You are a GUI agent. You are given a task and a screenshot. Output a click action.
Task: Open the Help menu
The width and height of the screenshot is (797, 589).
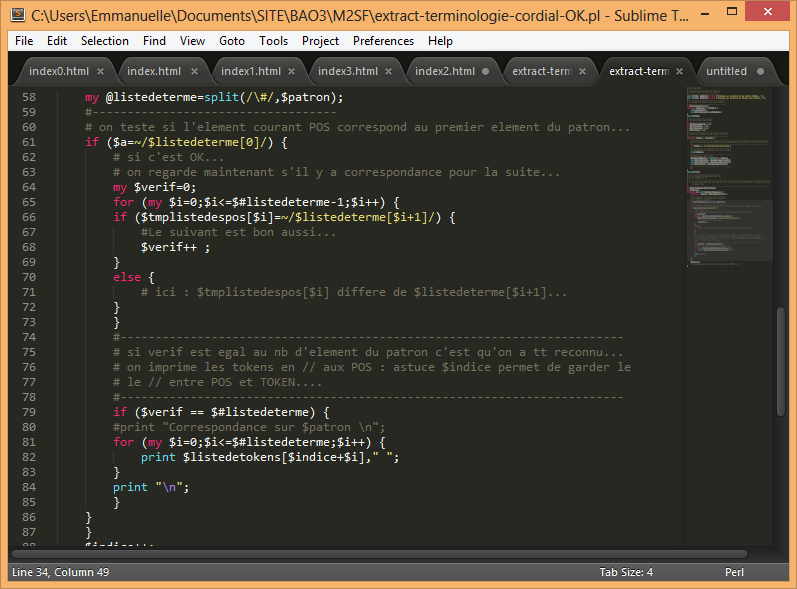(x=440, y=41)
